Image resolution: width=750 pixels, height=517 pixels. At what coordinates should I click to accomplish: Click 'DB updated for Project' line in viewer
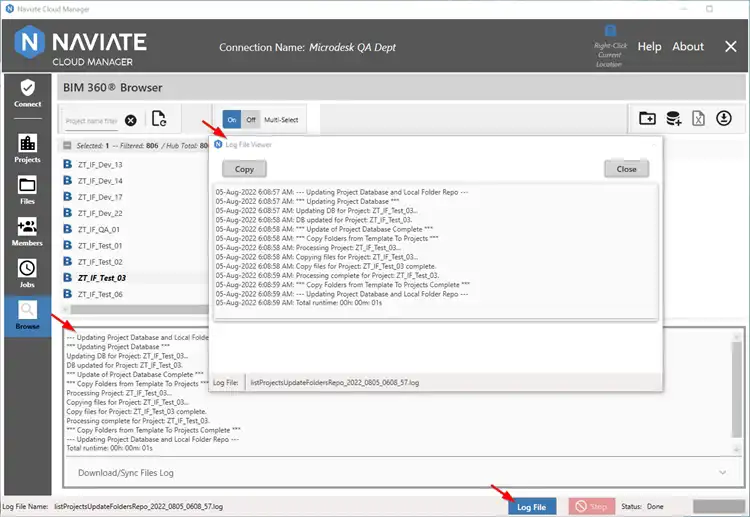point(313,220)
